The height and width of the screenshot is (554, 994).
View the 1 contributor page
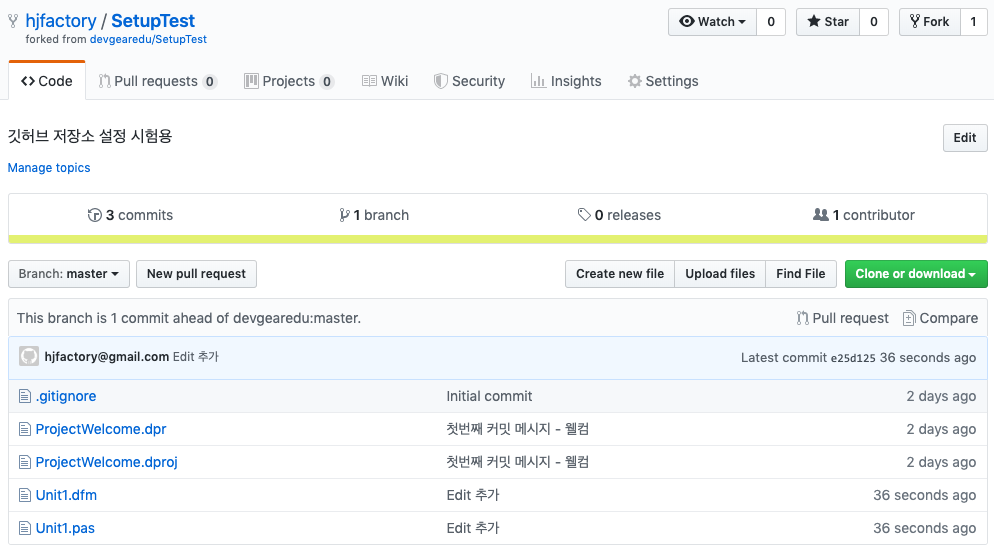pos(864,216)
